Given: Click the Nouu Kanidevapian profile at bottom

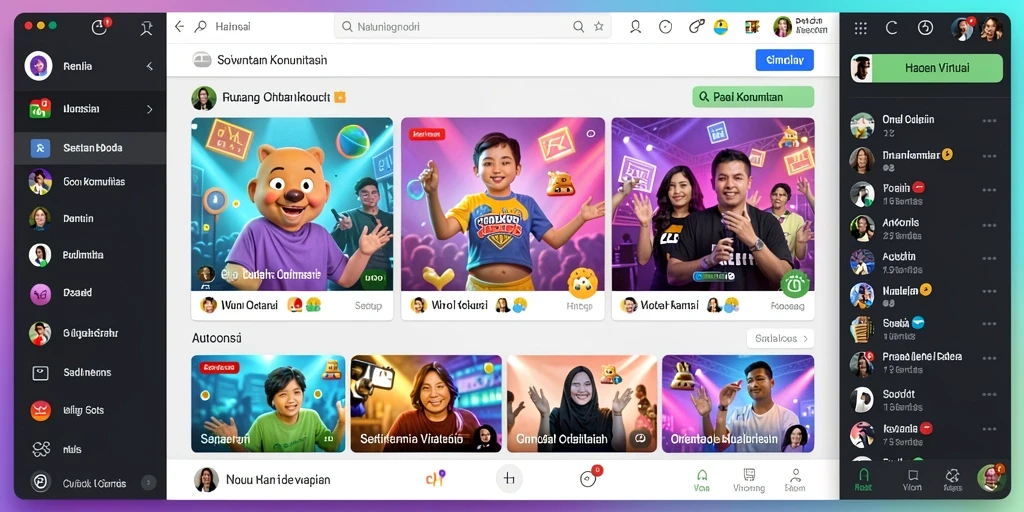Looking at the screenshot, I should point(263,479).
